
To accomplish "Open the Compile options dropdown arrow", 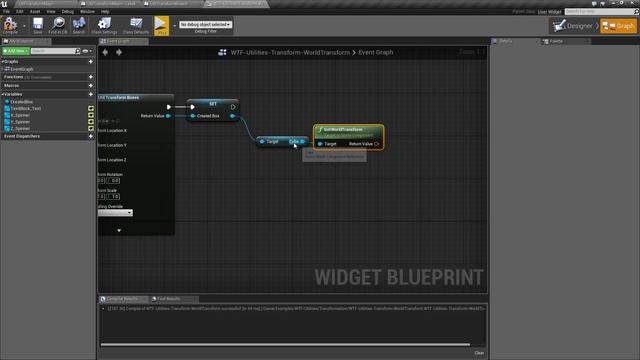I will coord(24,26).
